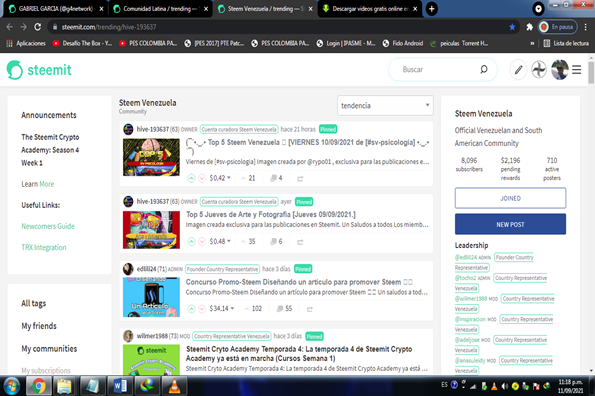Open a new browser tab
Image resolution: width=595 pixels, height=396 pixels.
coord(431,9)
